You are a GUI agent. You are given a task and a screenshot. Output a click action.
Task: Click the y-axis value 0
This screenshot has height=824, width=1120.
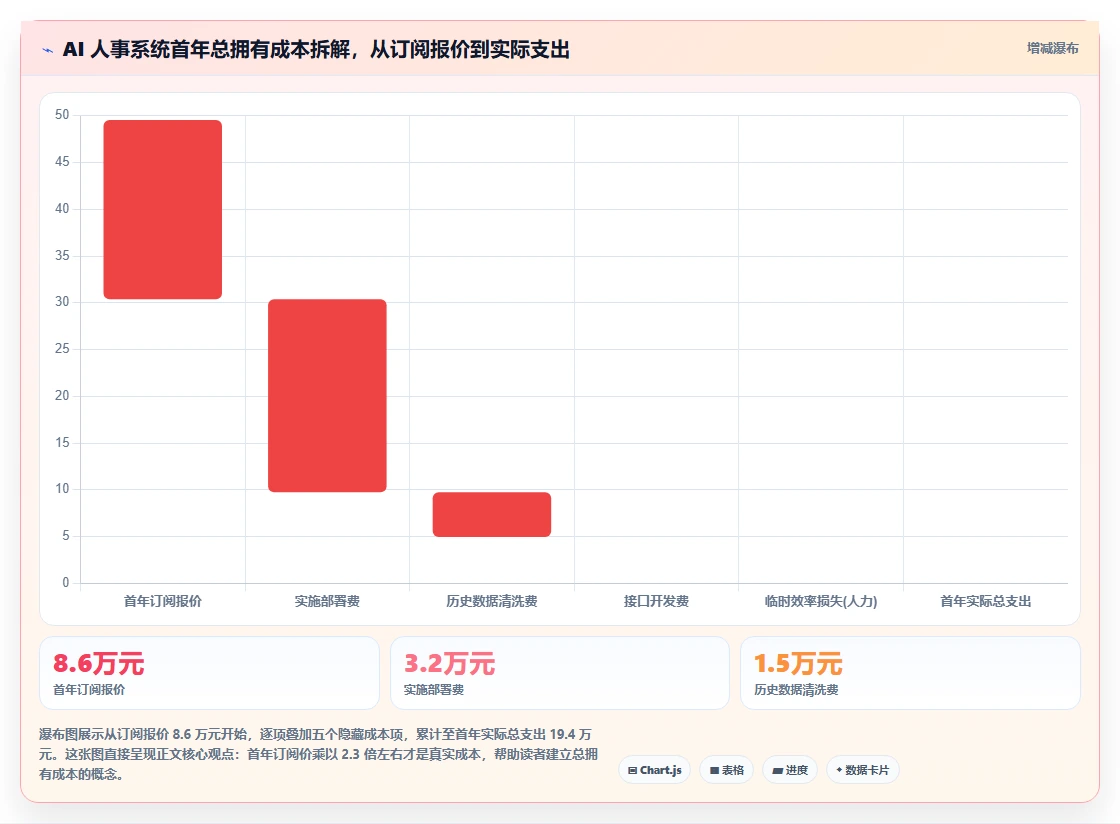[66, 582]
